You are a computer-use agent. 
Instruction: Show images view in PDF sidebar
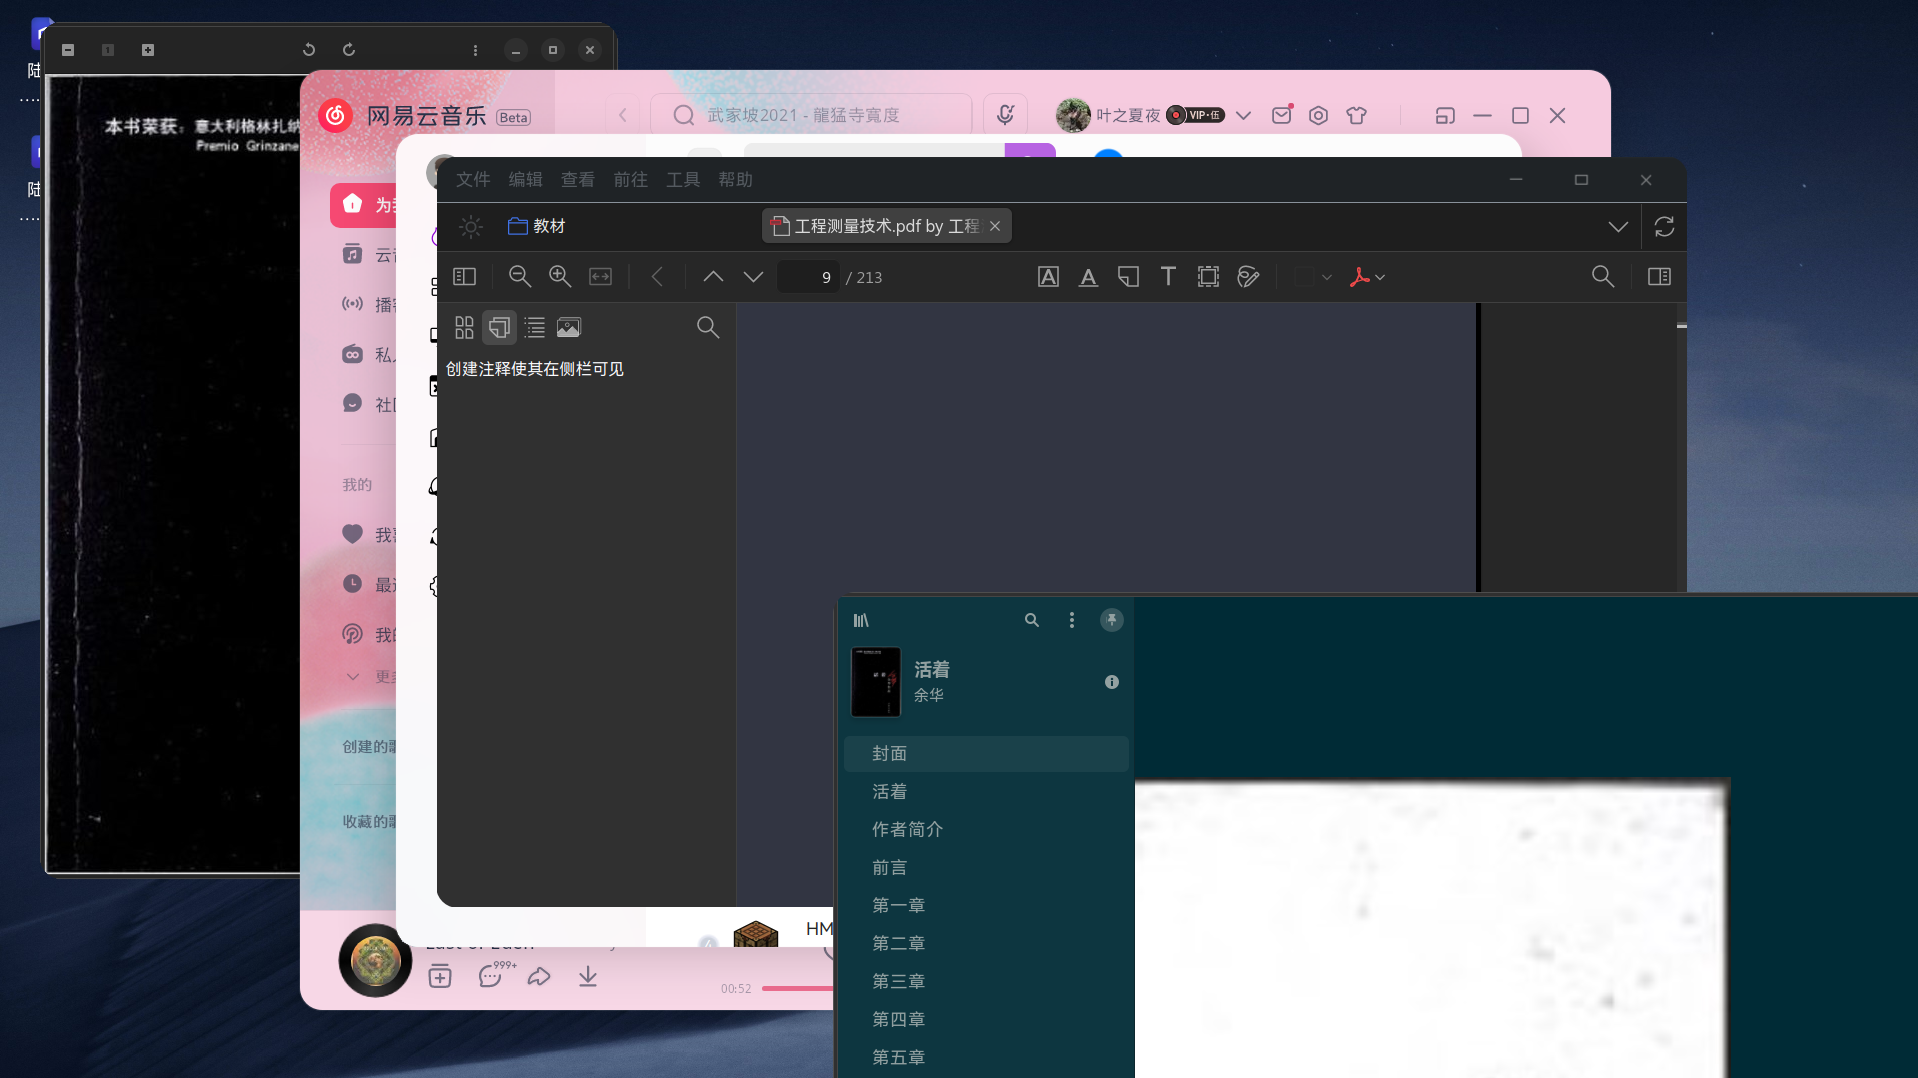569,327
